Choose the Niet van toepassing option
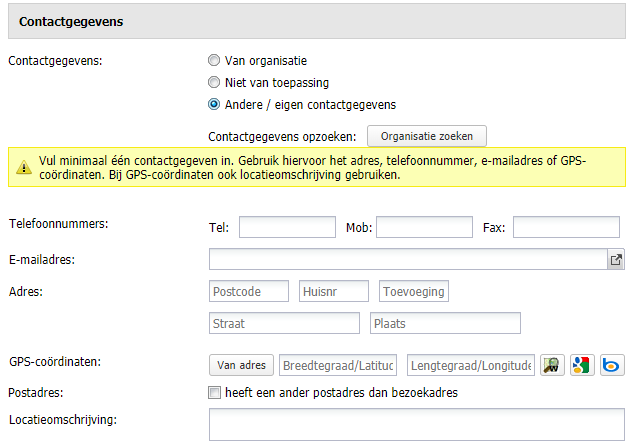Viewport: 636px width, 446px height. 214,82
